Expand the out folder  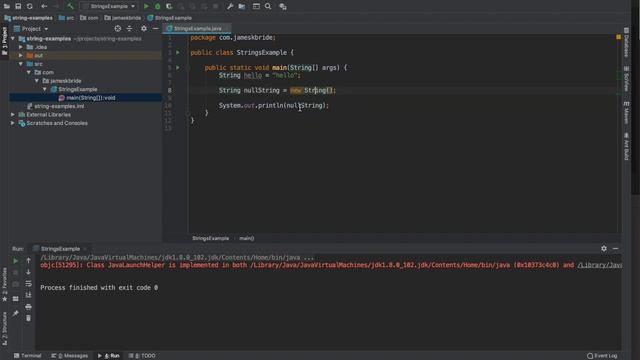21,56
